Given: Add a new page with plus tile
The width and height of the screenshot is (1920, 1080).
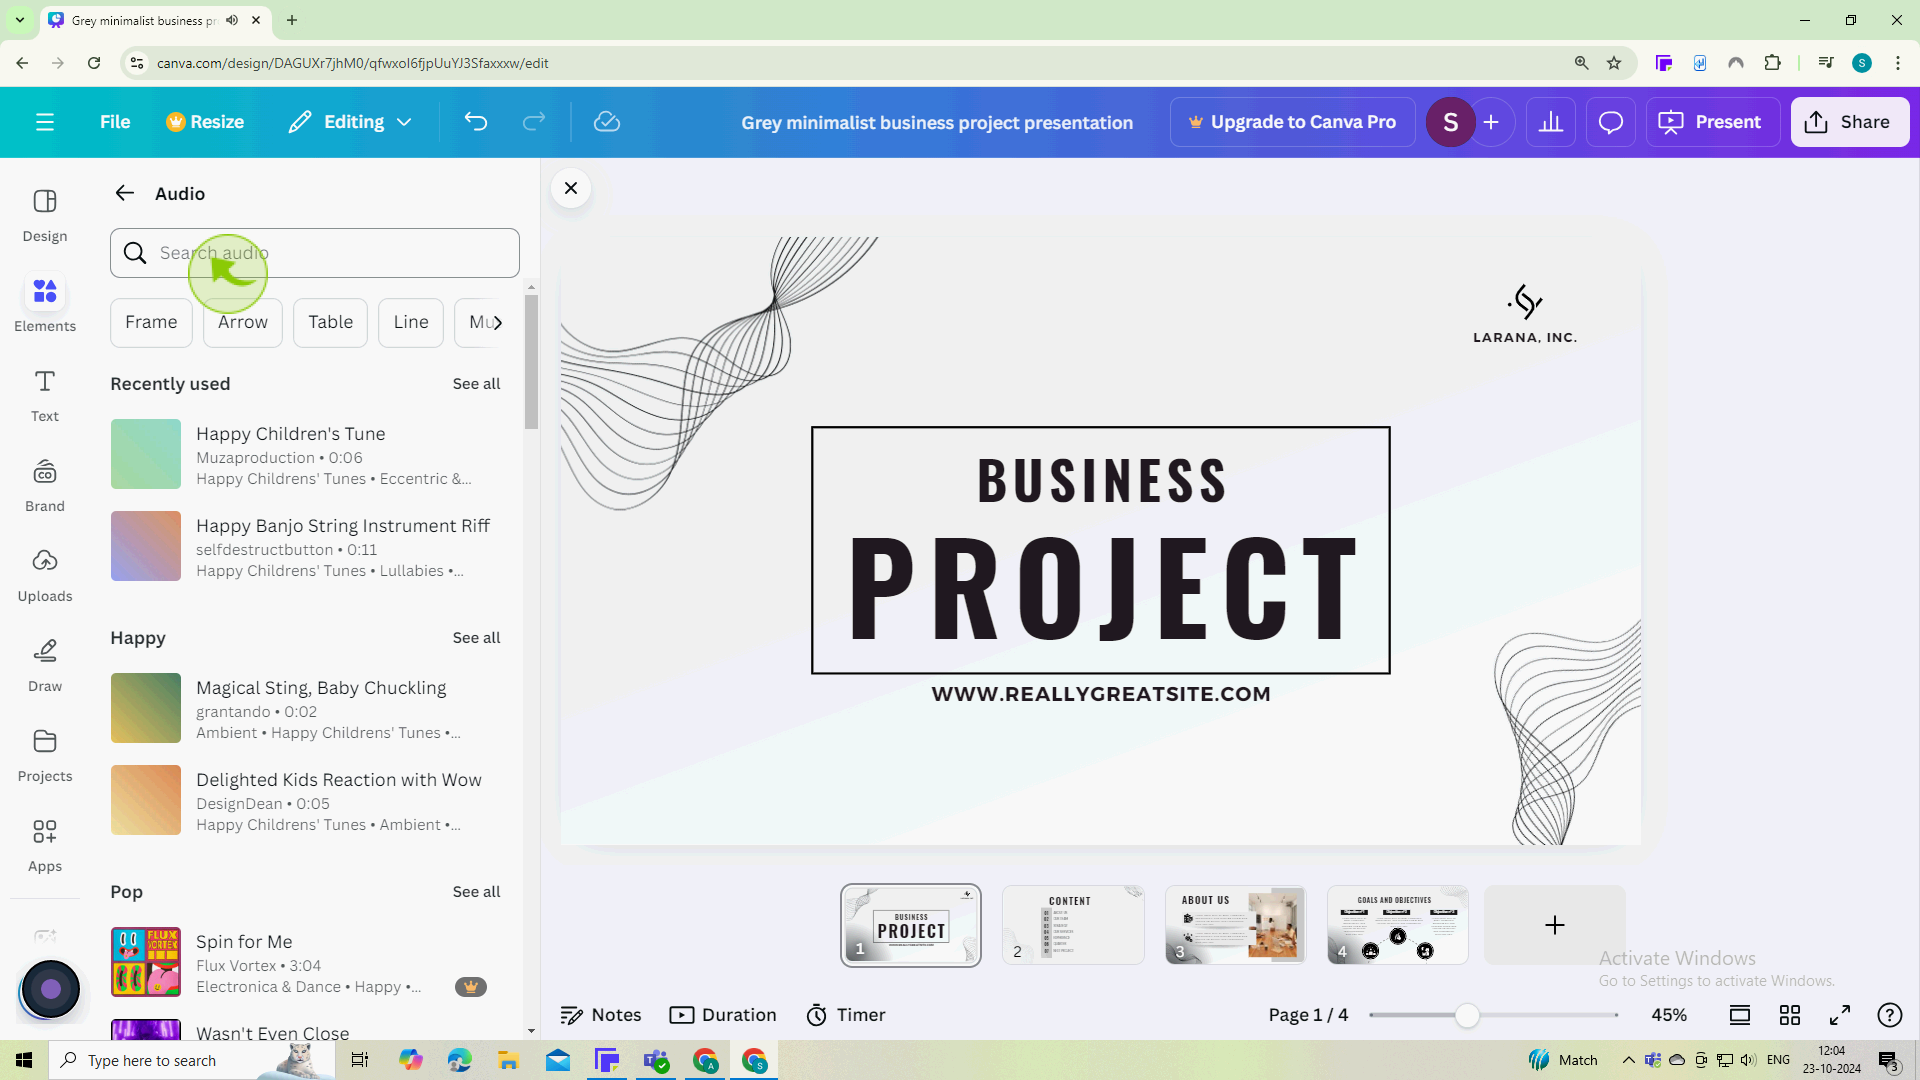Looking at the screenshot, I should point(1554,925).
